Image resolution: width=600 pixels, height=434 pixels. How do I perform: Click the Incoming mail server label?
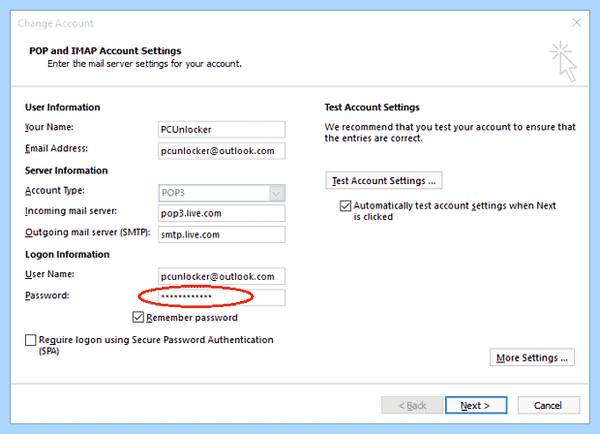[x=71, y=211]
